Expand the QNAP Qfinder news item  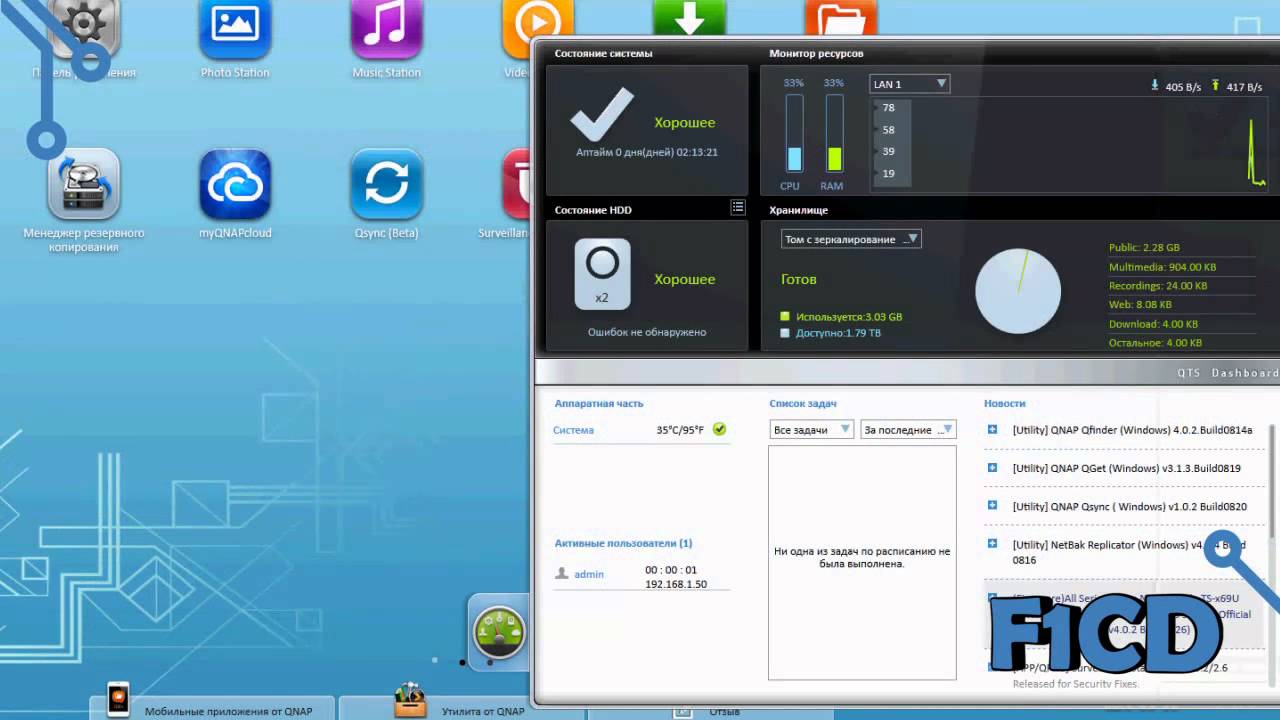[992, 429]
